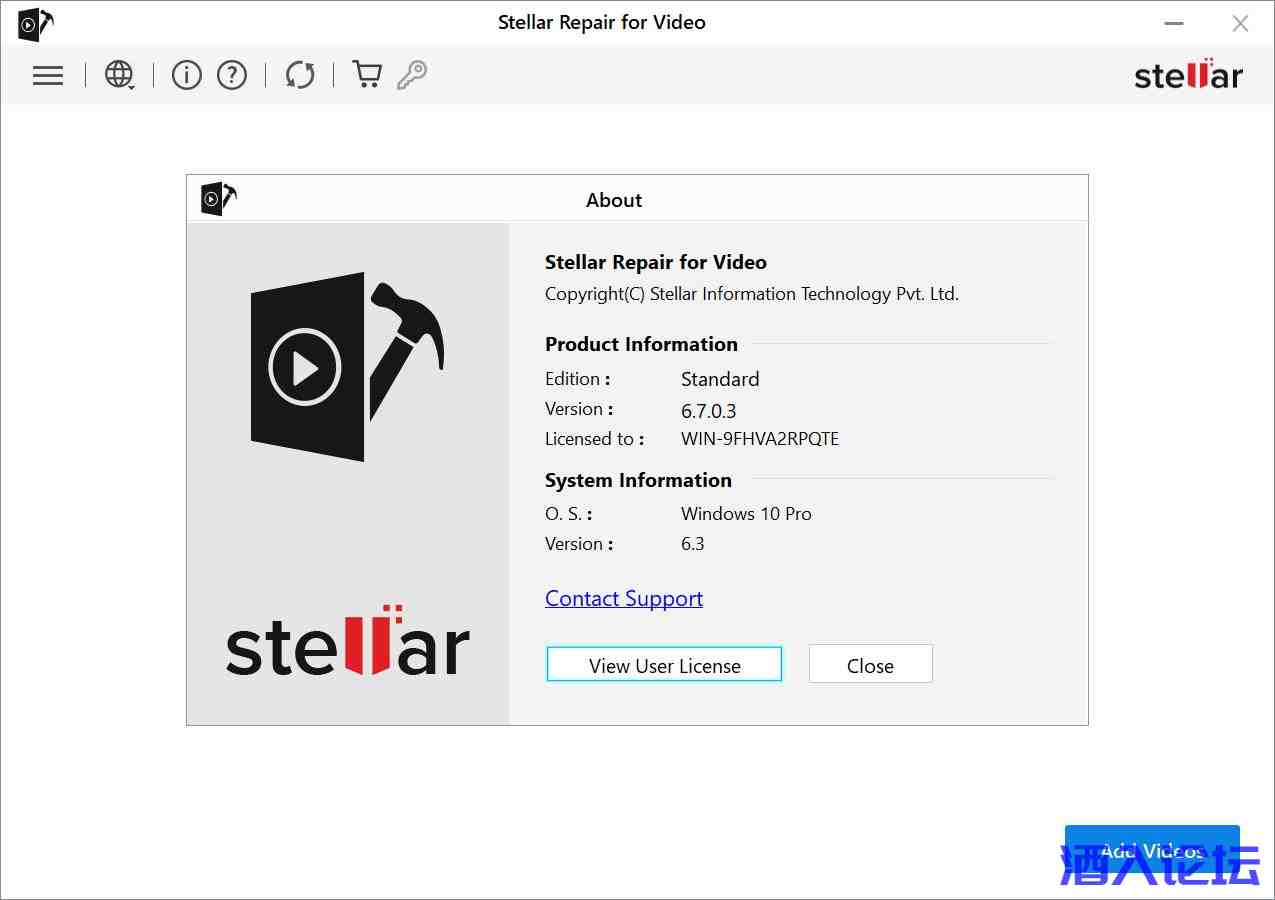Screen dimensions: 1275x900
Task: Click the Product Information heading
Action: [641, 344]
